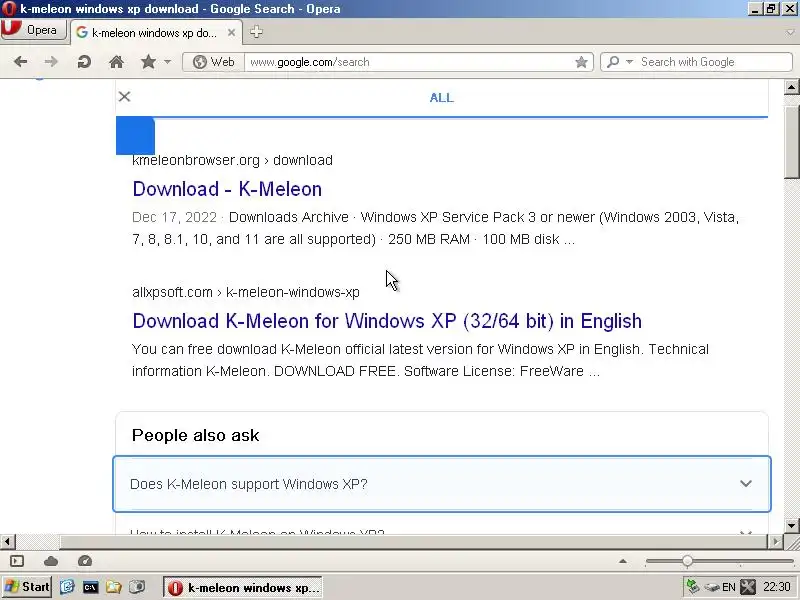
Task: Click the vertical scrollbar thumb
Action: tap(791, 142)
